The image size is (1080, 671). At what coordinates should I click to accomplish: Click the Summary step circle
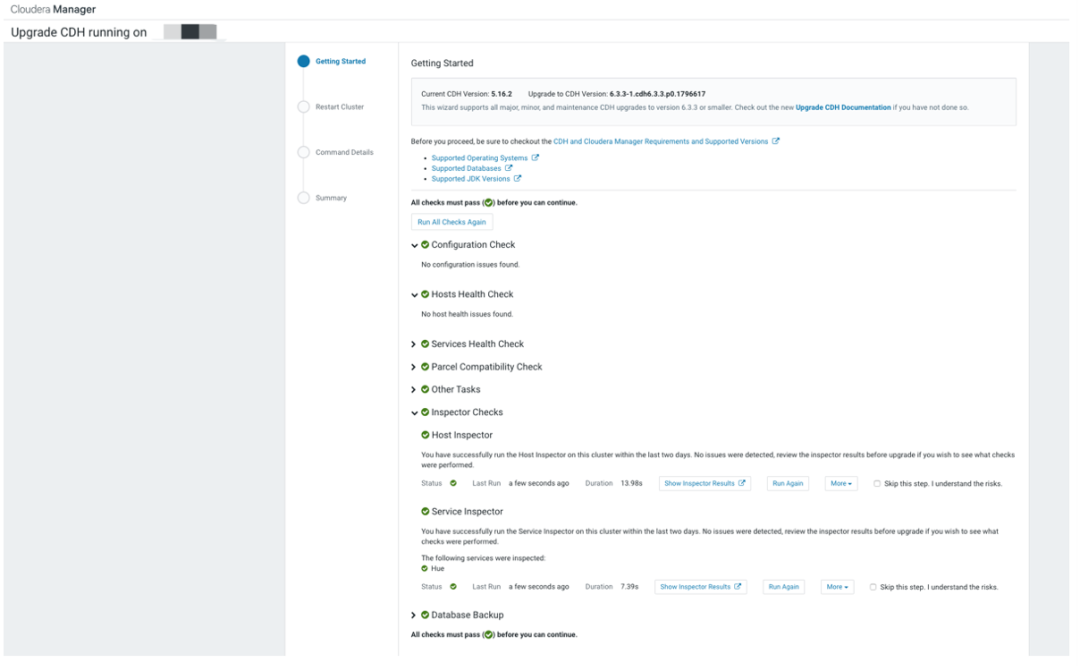tap(303, 198)
